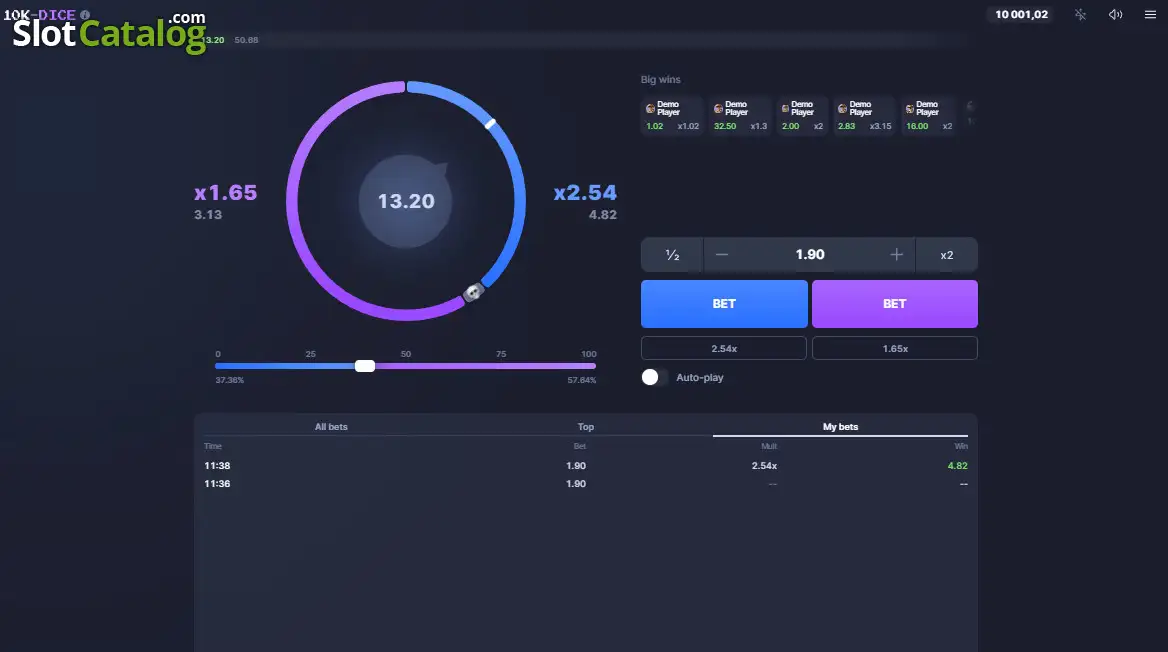Screen dimensions: 1168x652
Task: Select the My bets tab
Action: (x=840, y=427)
